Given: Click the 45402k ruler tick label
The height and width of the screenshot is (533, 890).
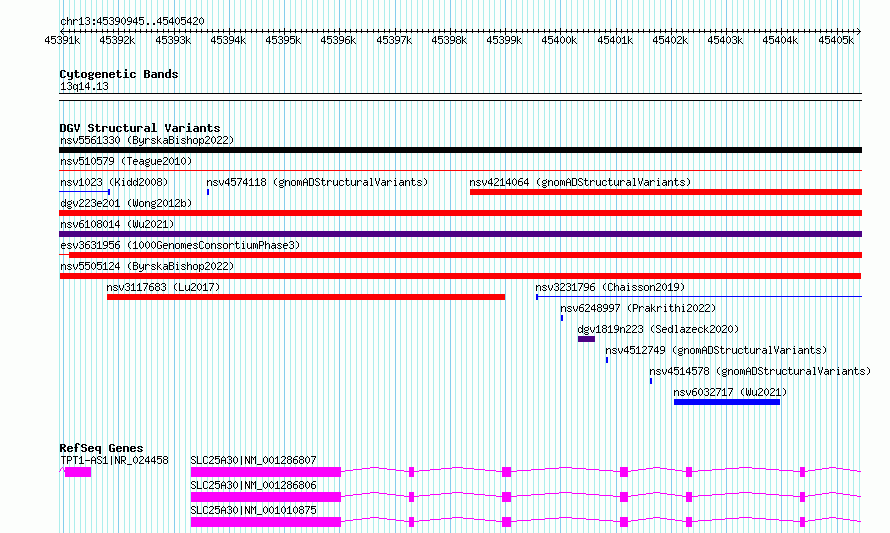Looking at the screenshot, I should 670,40.
